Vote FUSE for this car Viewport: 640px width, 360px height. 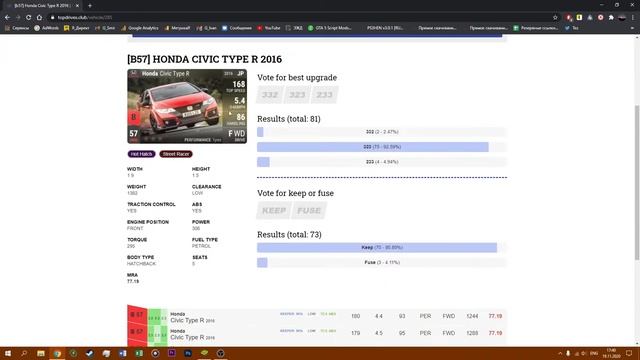309,211
